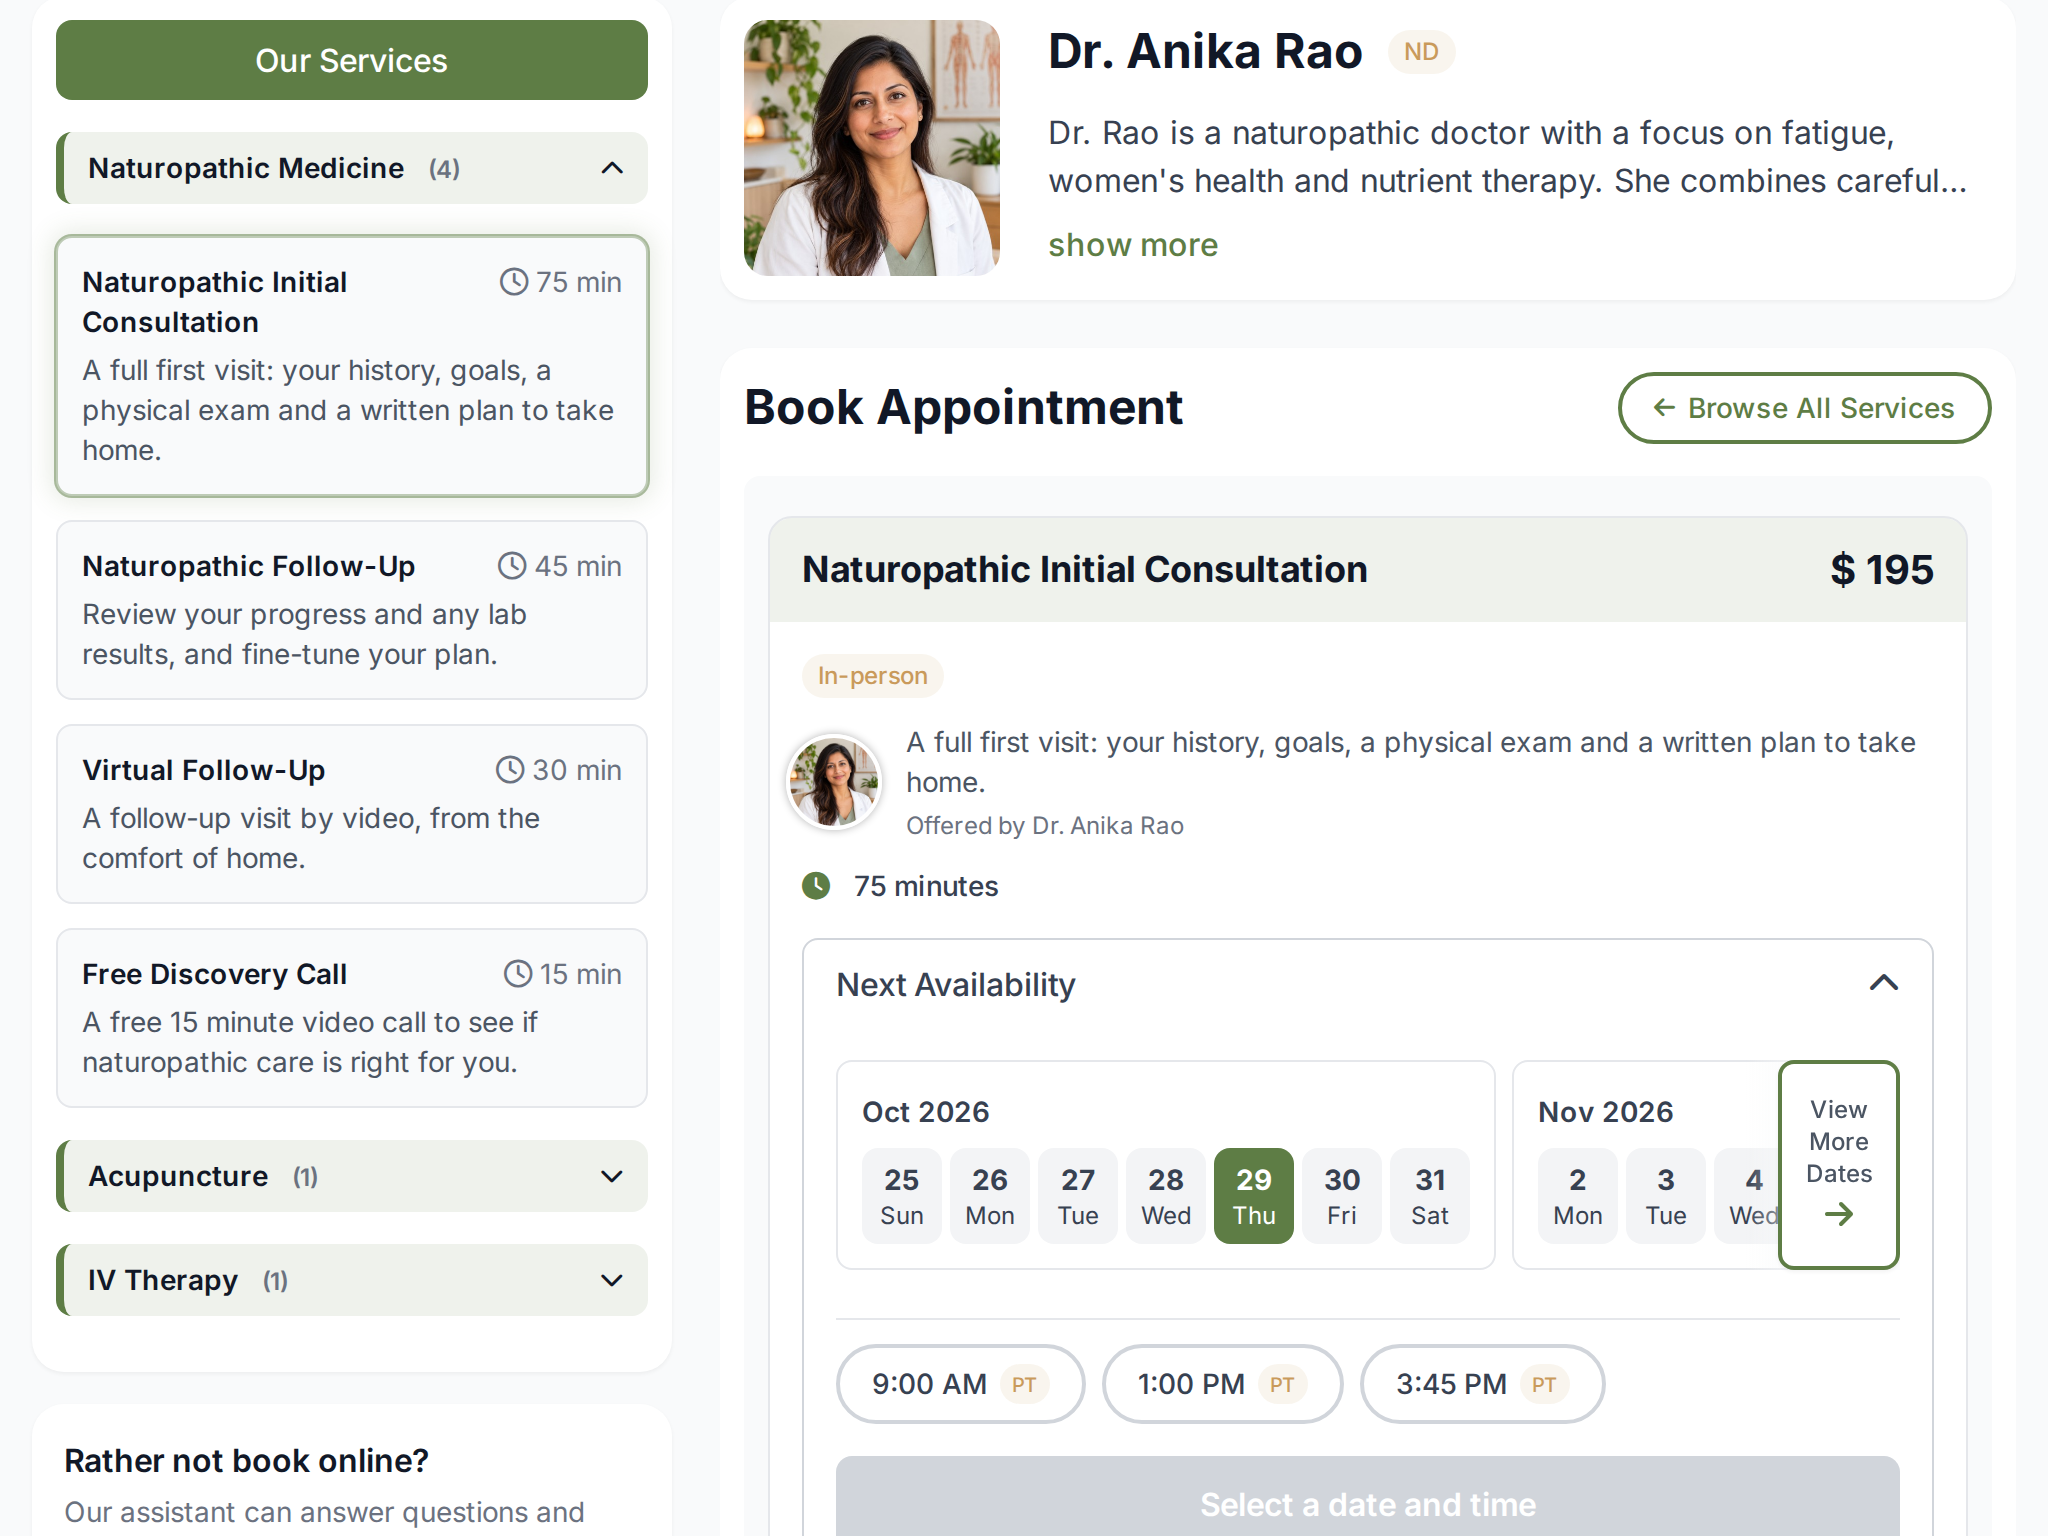The width and height of the screenshot is (2048, 1536).
Task: Pick Saturday October 31 date
Action: 1430,1196
